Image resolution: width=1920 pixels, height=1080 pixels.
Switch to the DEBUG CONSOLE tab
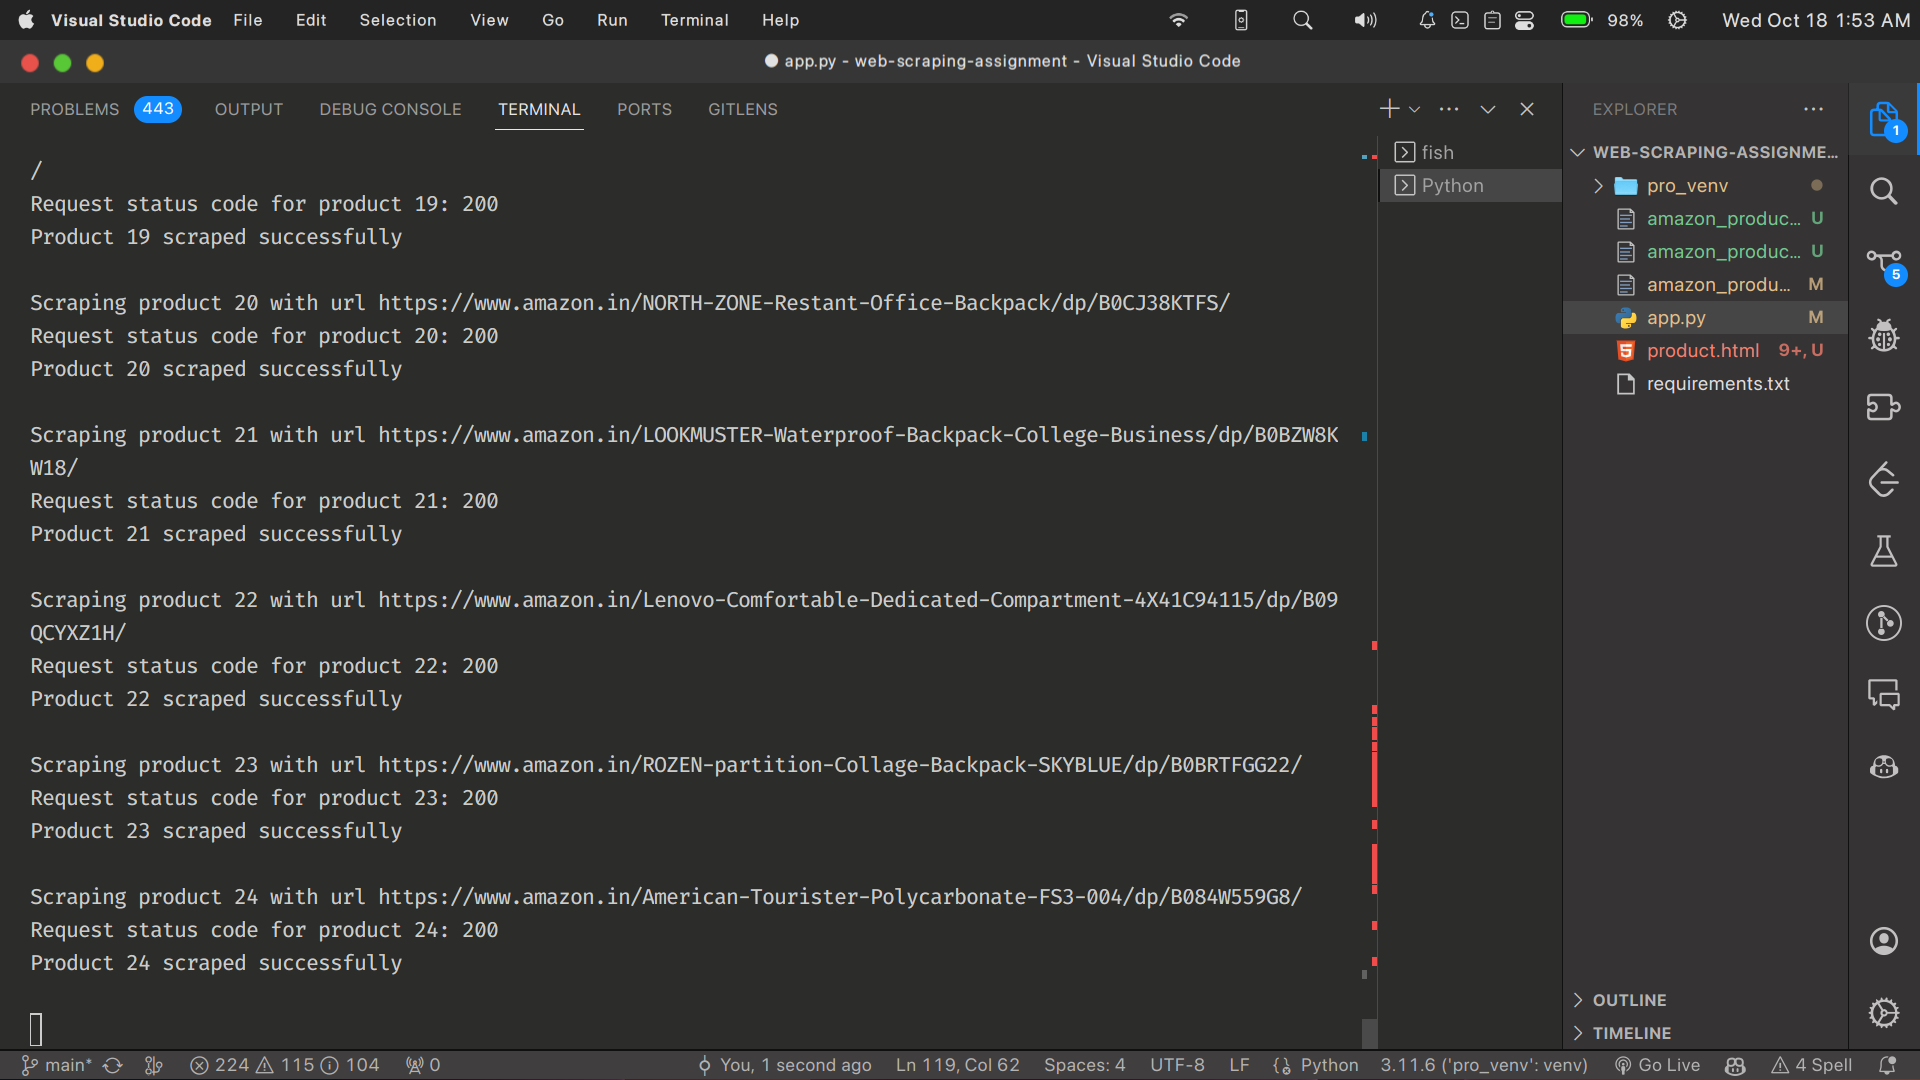coord(390,109)
